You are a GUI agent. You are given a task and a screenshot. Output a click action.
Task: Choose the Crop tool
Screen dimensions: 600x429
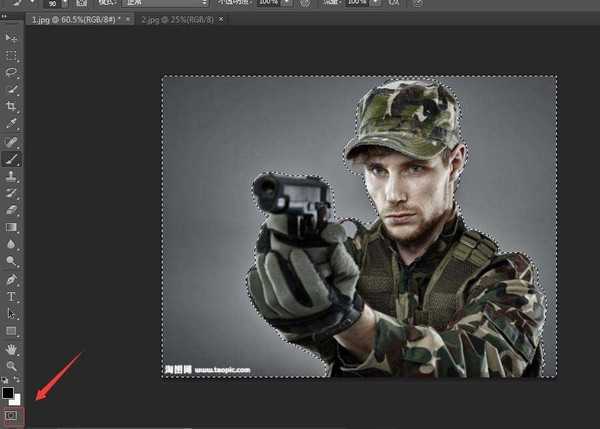[12, 106]
